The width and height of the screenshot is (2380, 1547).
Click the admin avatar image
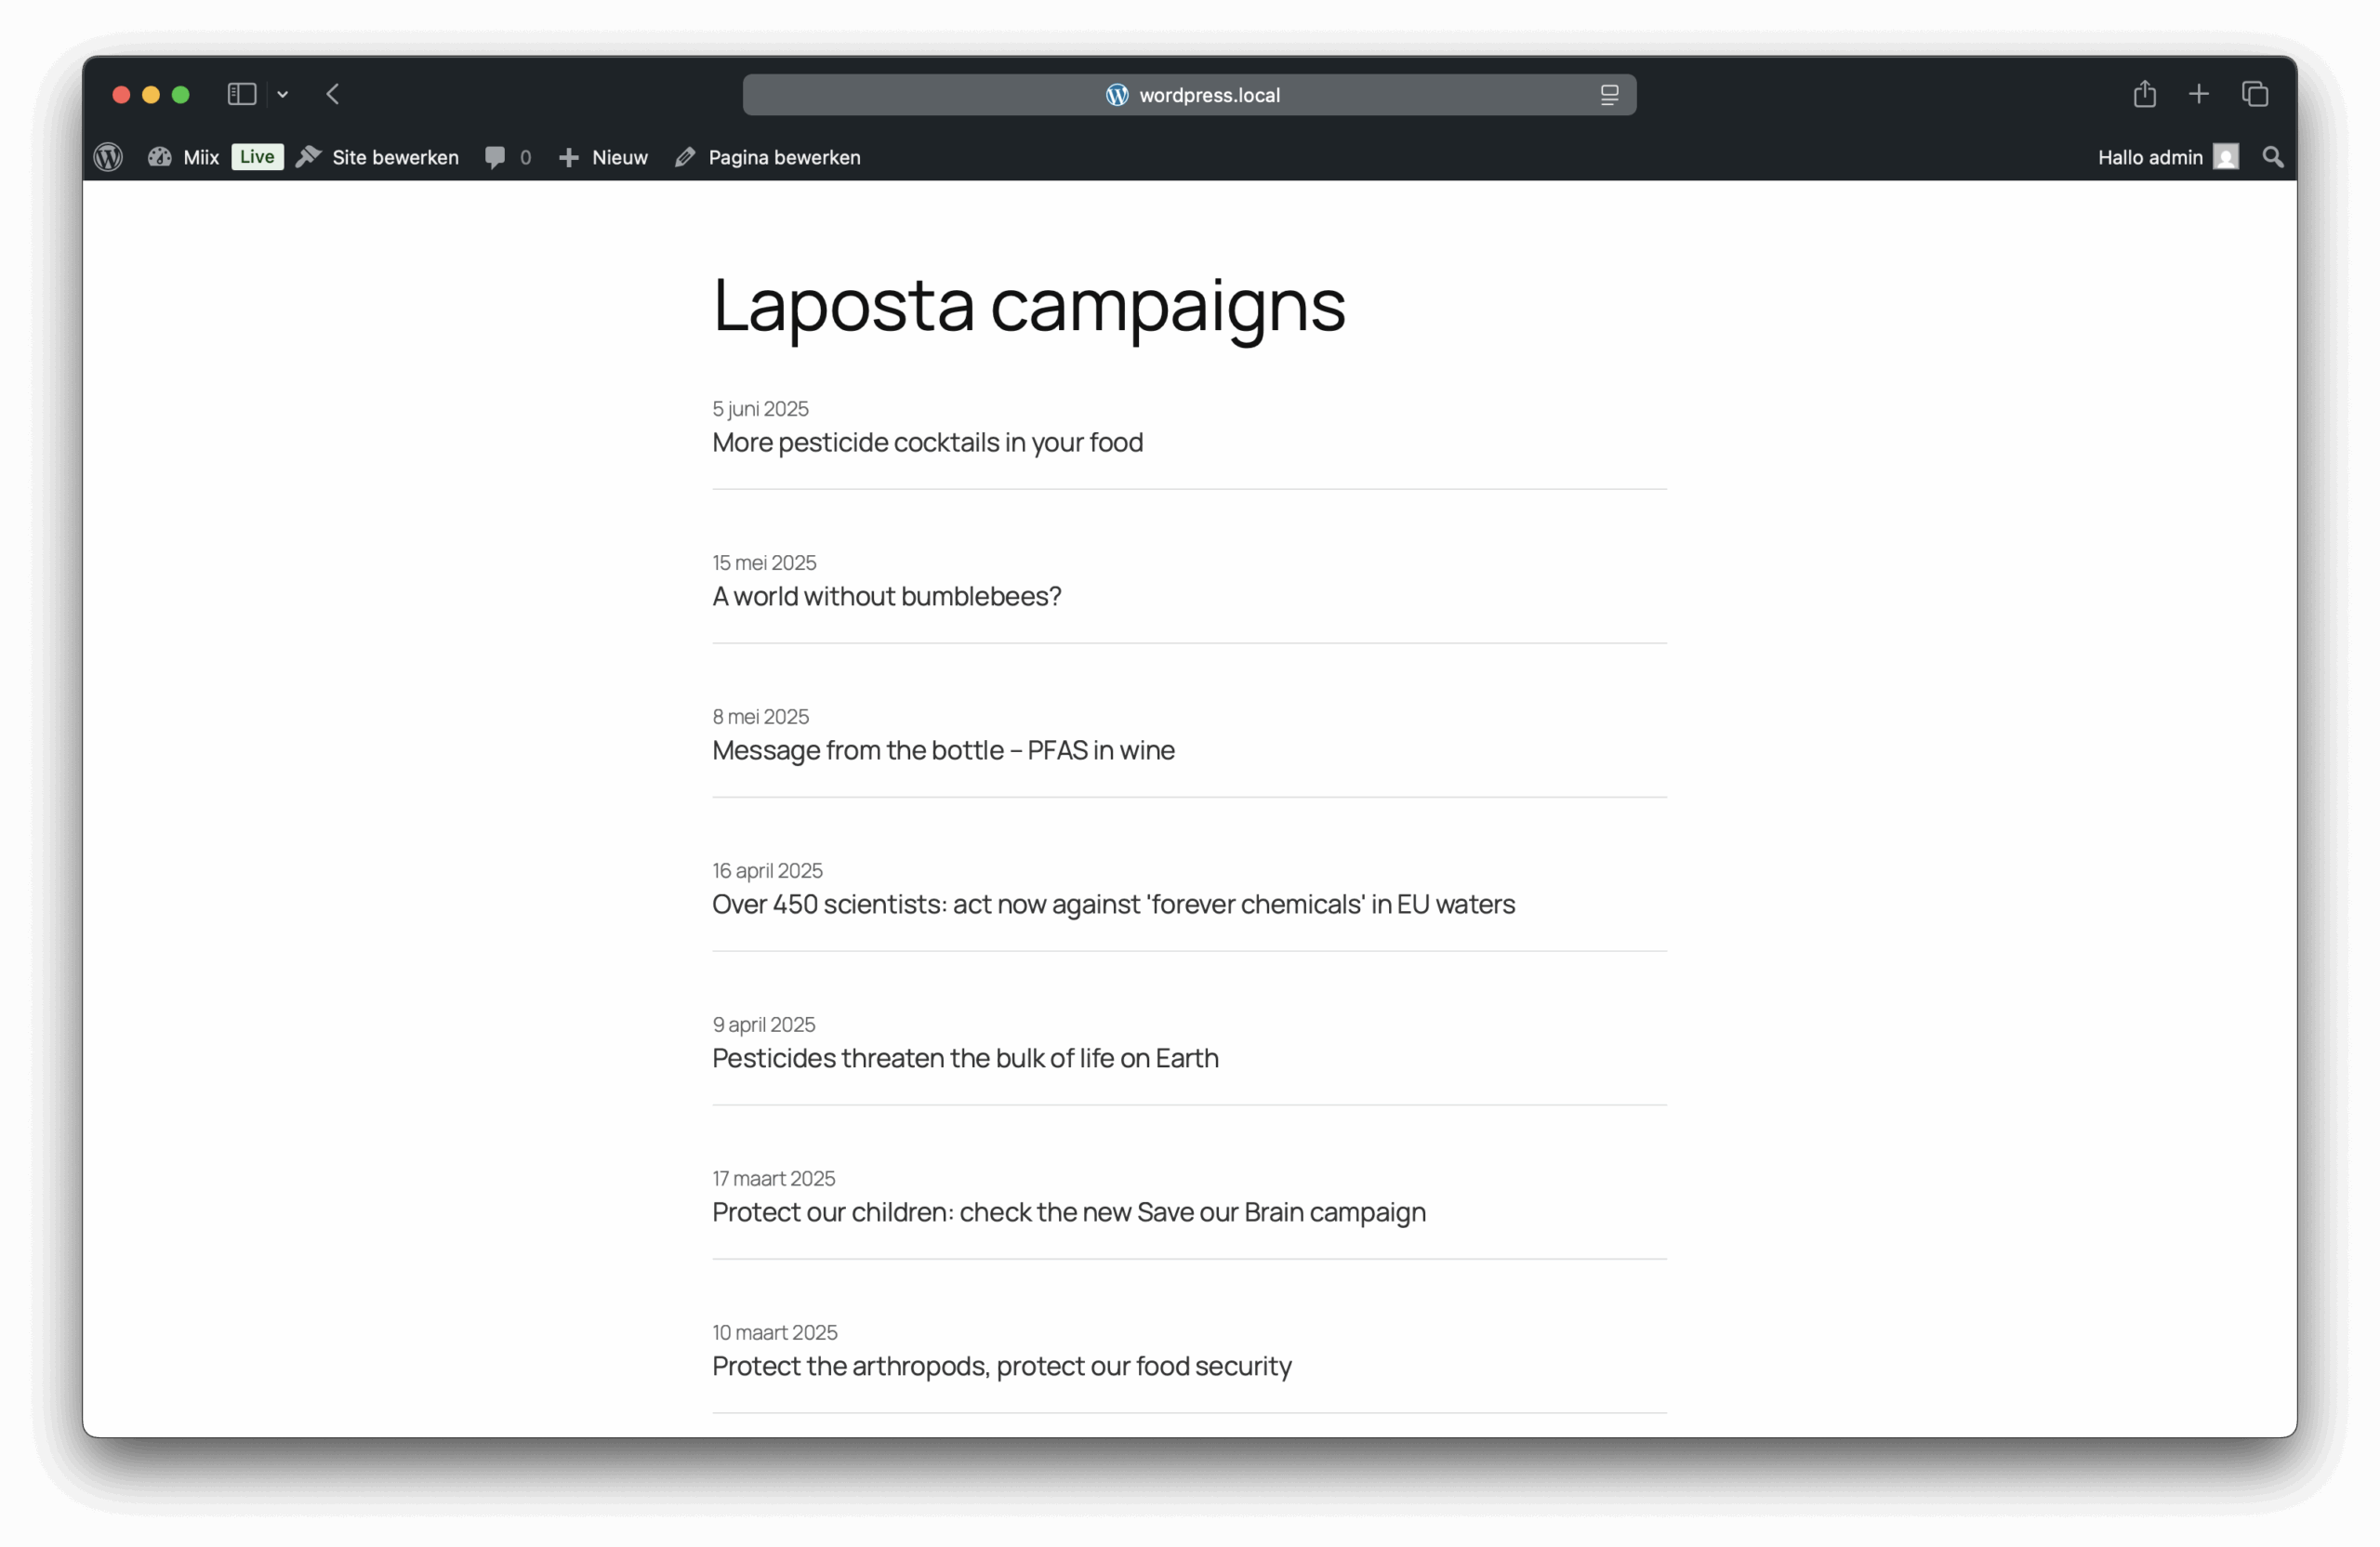pos(2226,157)
